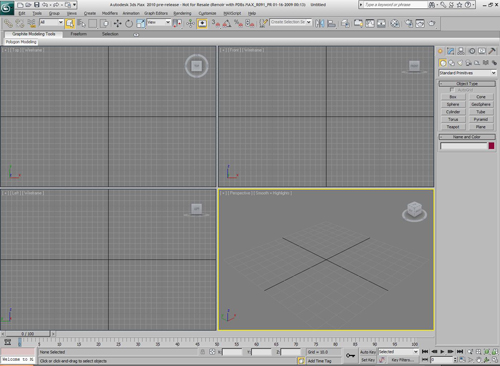
Task: Open the object color swatch
Action: [x=491, y=146]
